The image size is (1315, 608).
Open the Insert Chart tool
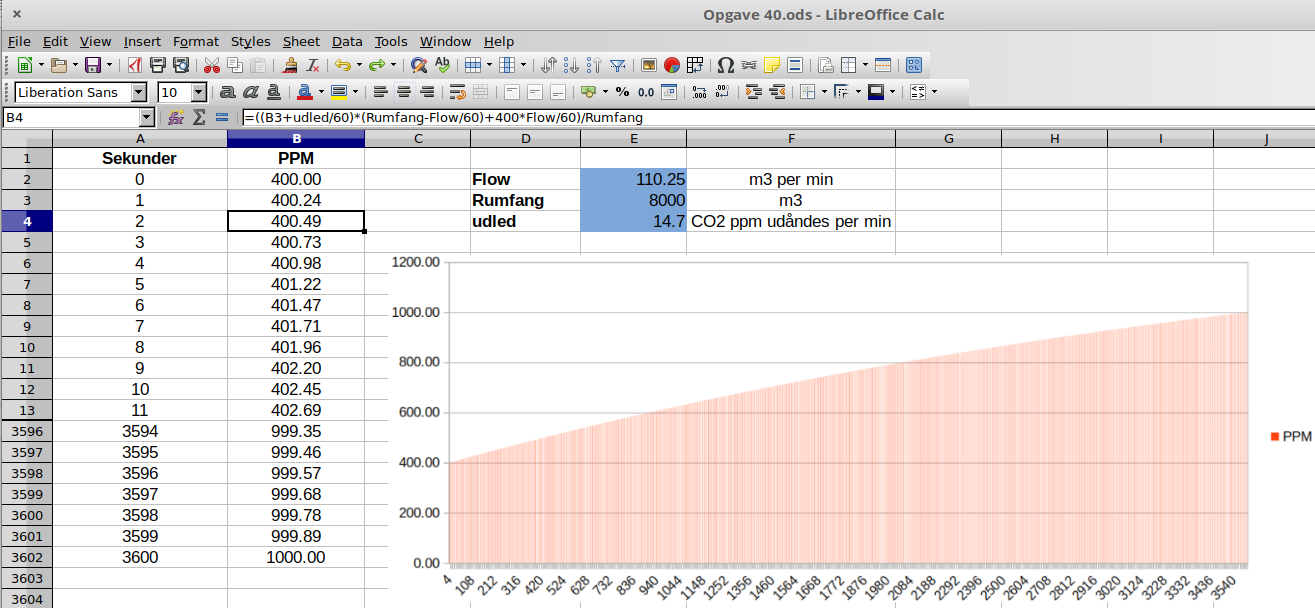tap(672, 66)
